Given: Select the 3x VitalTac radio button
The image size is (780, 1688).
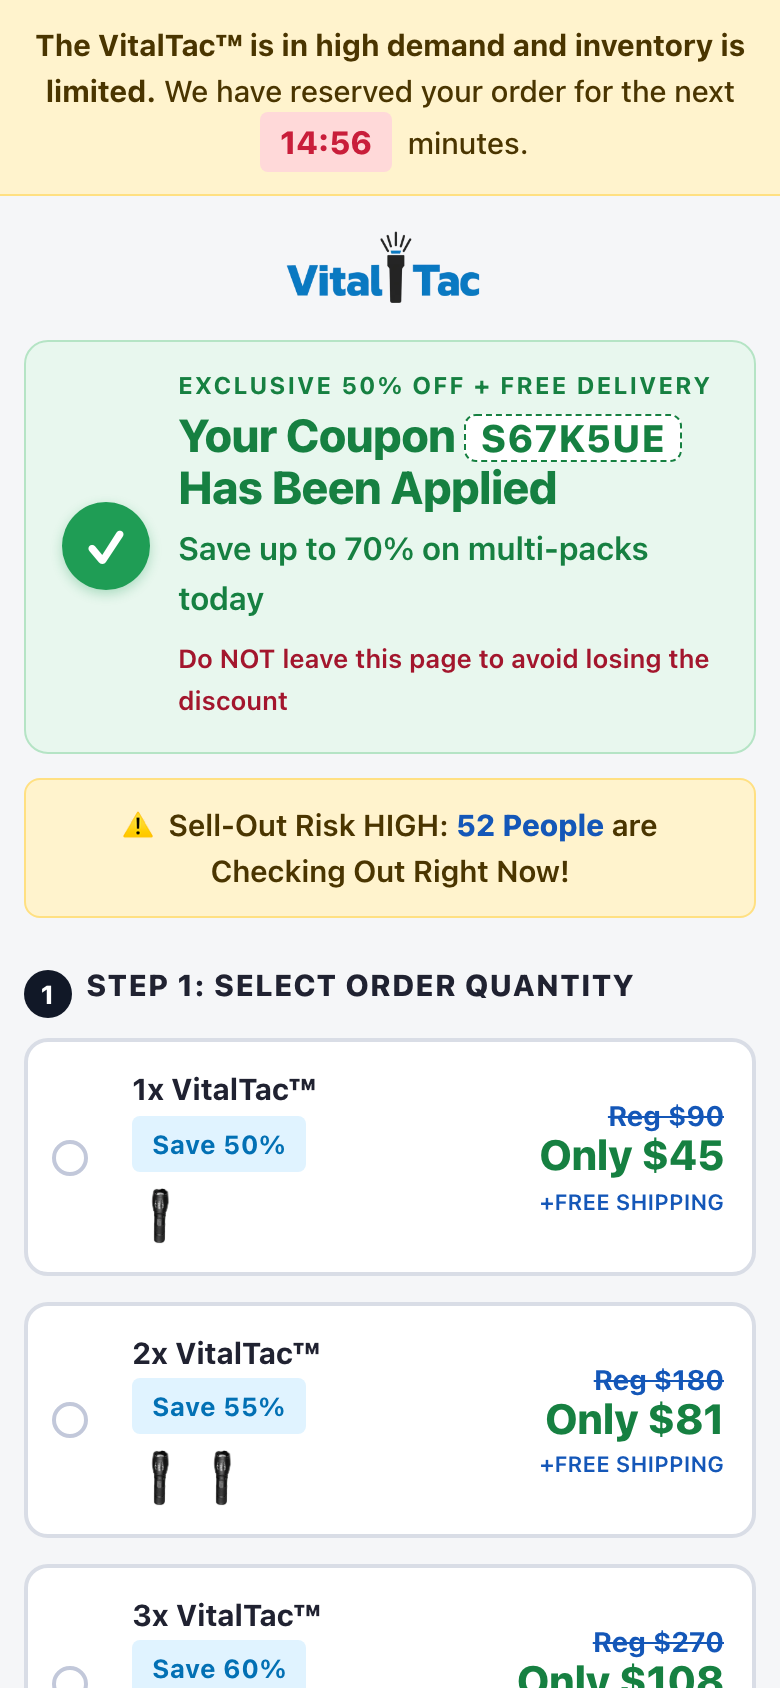Looking at the screenshot, I should [70, 1678].
